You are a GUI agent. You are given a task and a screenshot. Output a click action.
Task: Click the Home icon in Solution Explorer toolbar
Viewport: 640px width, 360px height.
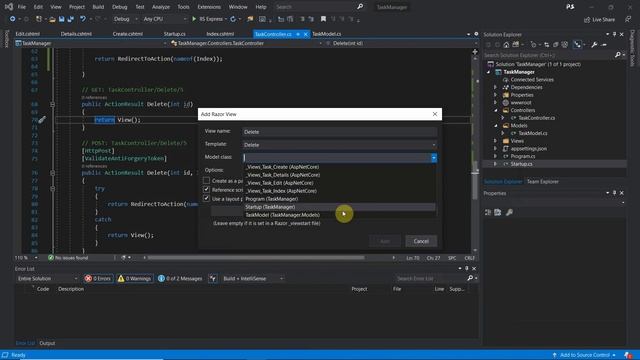[506, 45]
